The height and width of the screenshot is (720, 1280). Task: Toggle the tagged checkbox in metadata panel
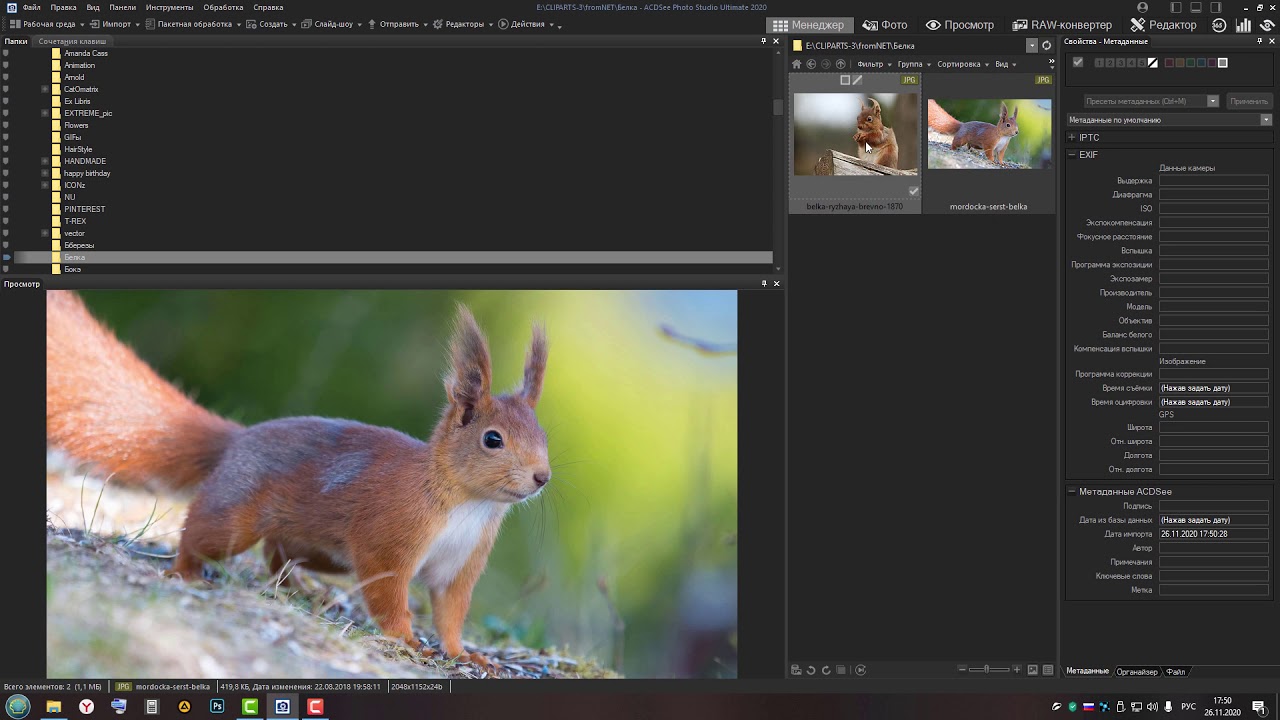point(1077,63)
